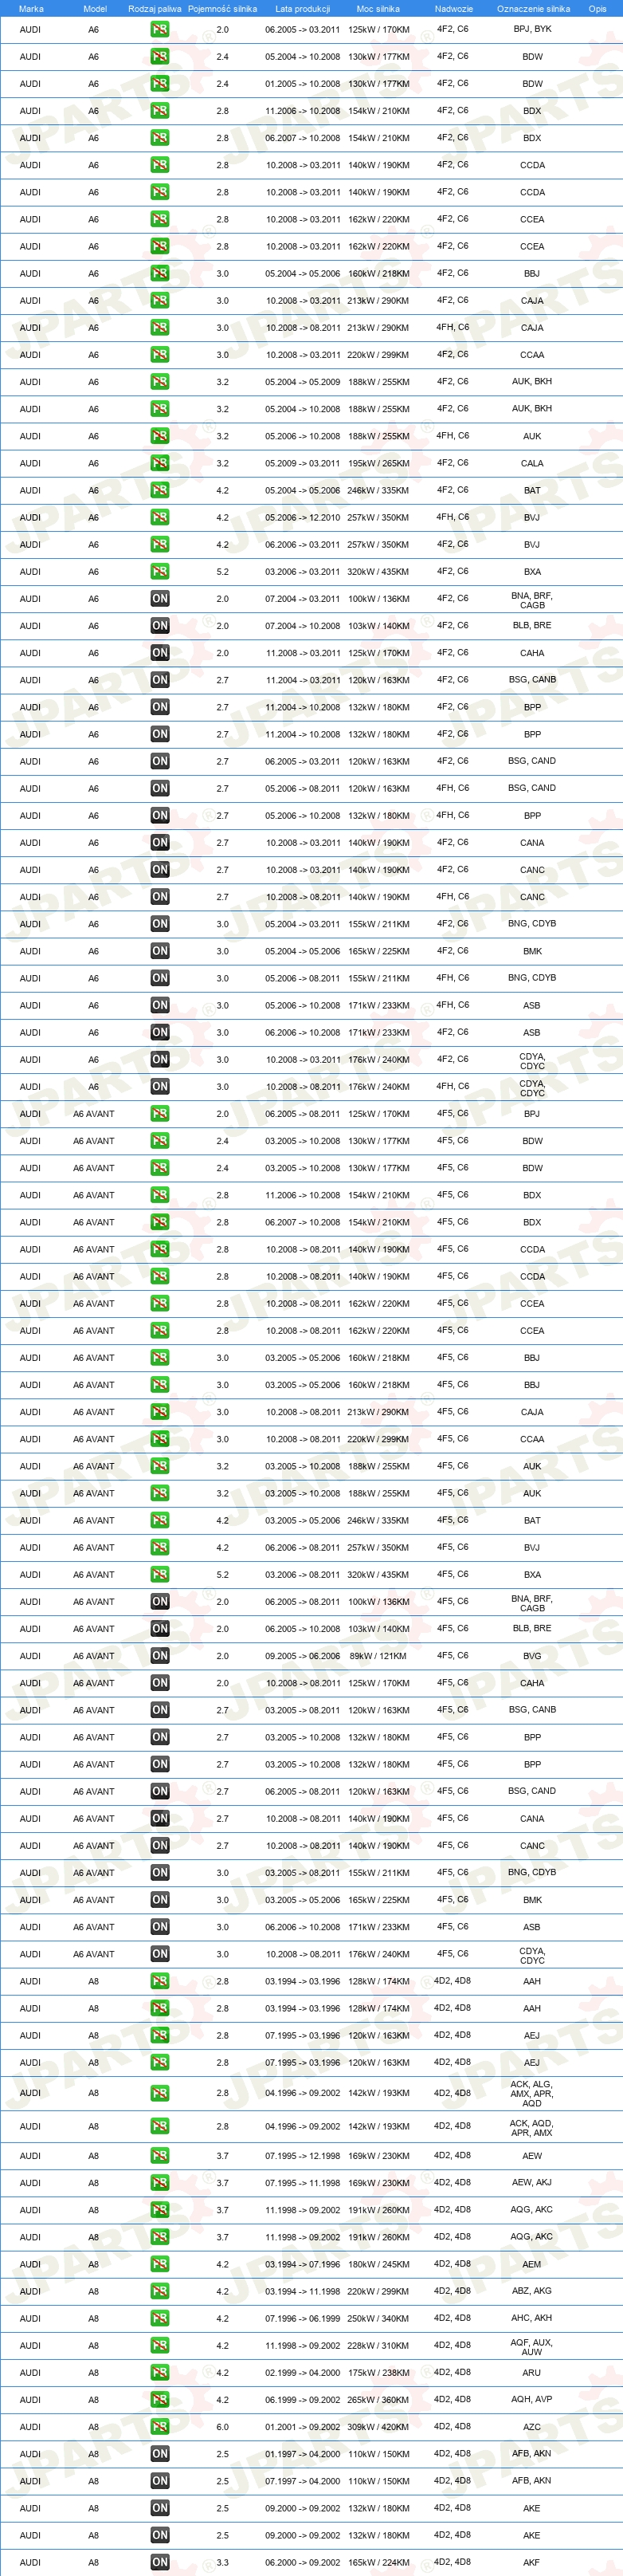Select petrol icon in A8 AHC, AKH row

point(160,2318)
